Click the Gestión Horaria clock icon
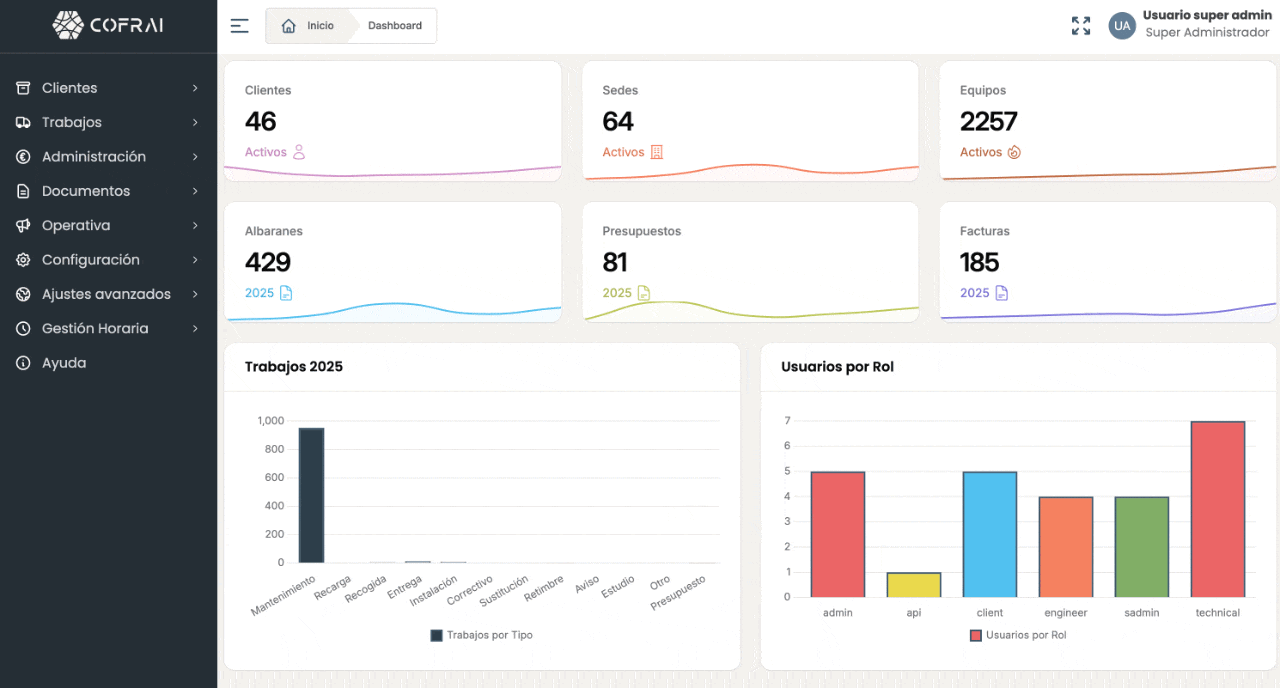This screenshot has height=688, width=1280. (23, 329)
